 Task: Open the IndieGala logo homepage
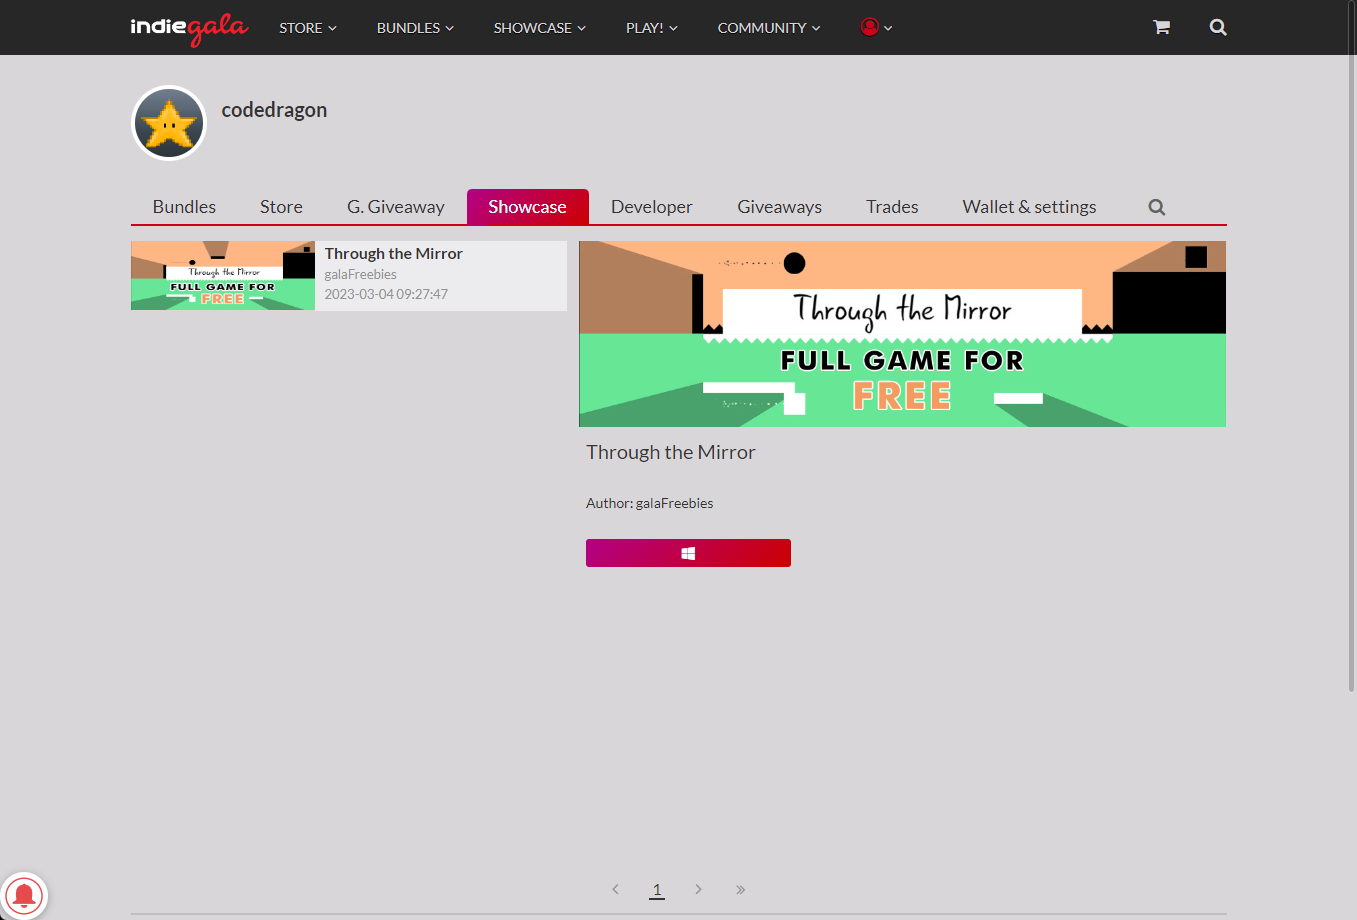(189, 28)
